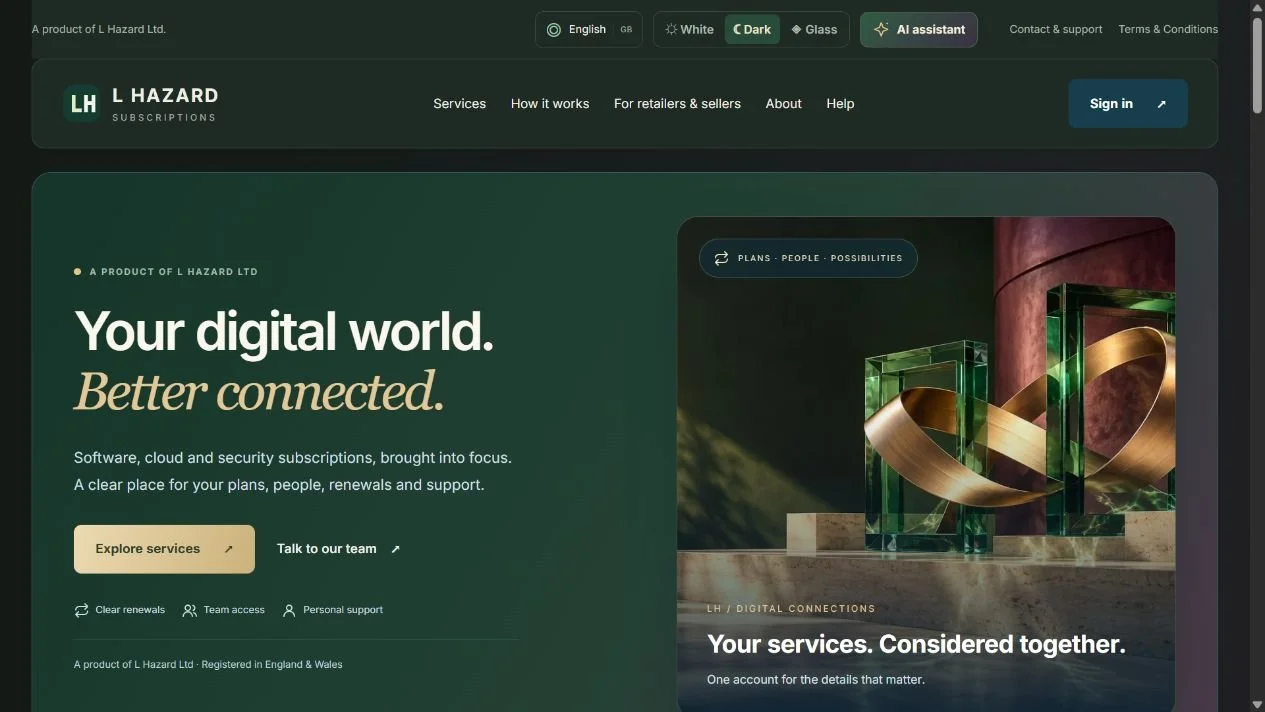
Task: Open the Help menu item
Action: click(840, 104)
